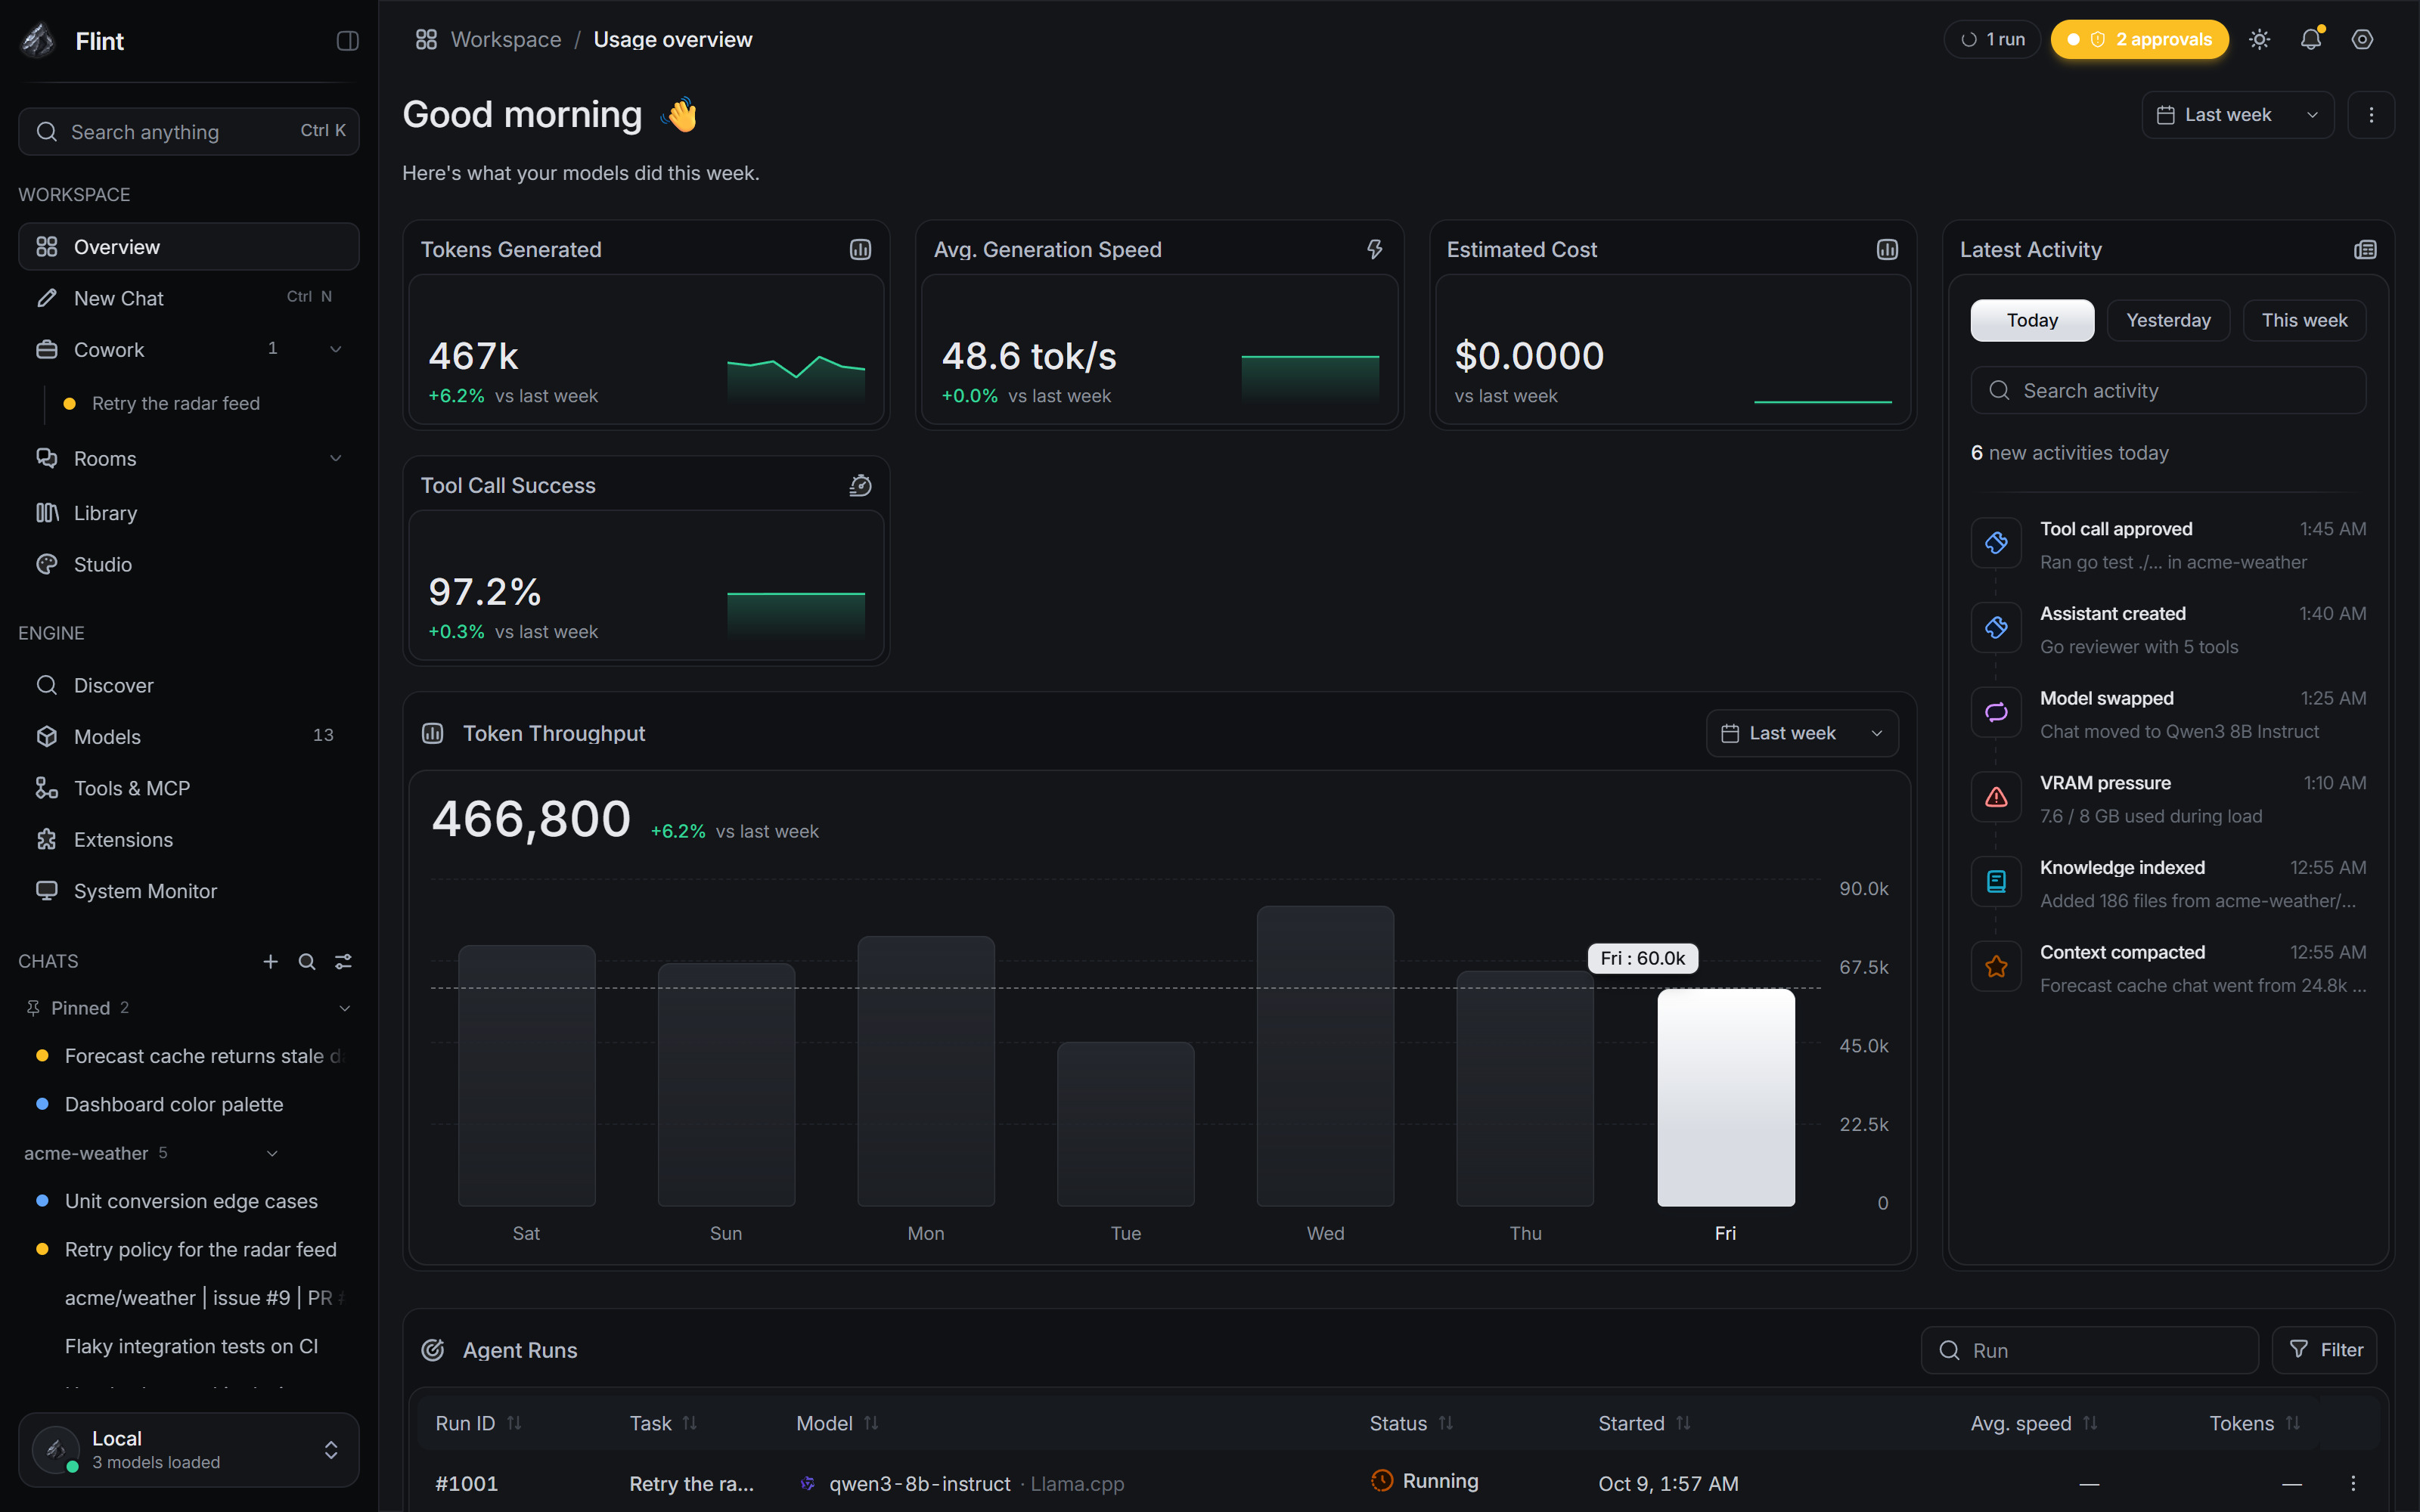Switch to the This week tab
2420x1512 pixels.
[2304, 320]
